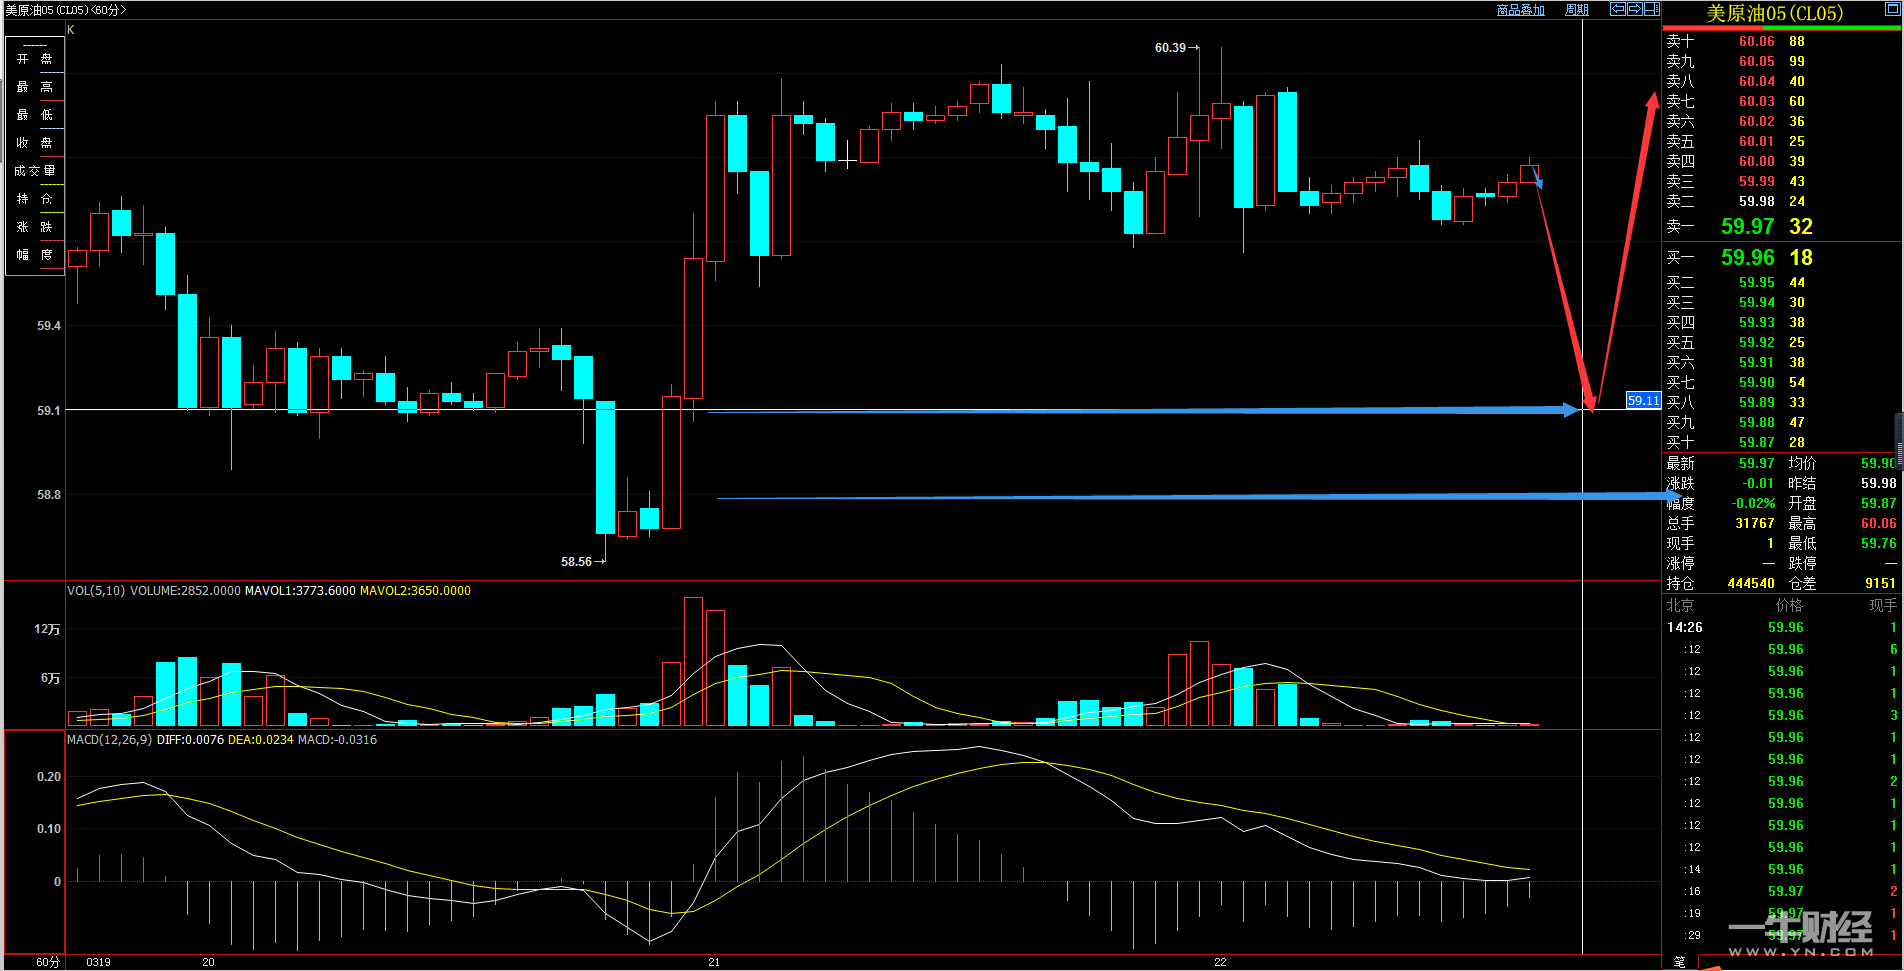Maximize the 美原油05 quote panel
This screenshot has height=971, width=1904.
pyautogui.click(x=1892, y=9)
